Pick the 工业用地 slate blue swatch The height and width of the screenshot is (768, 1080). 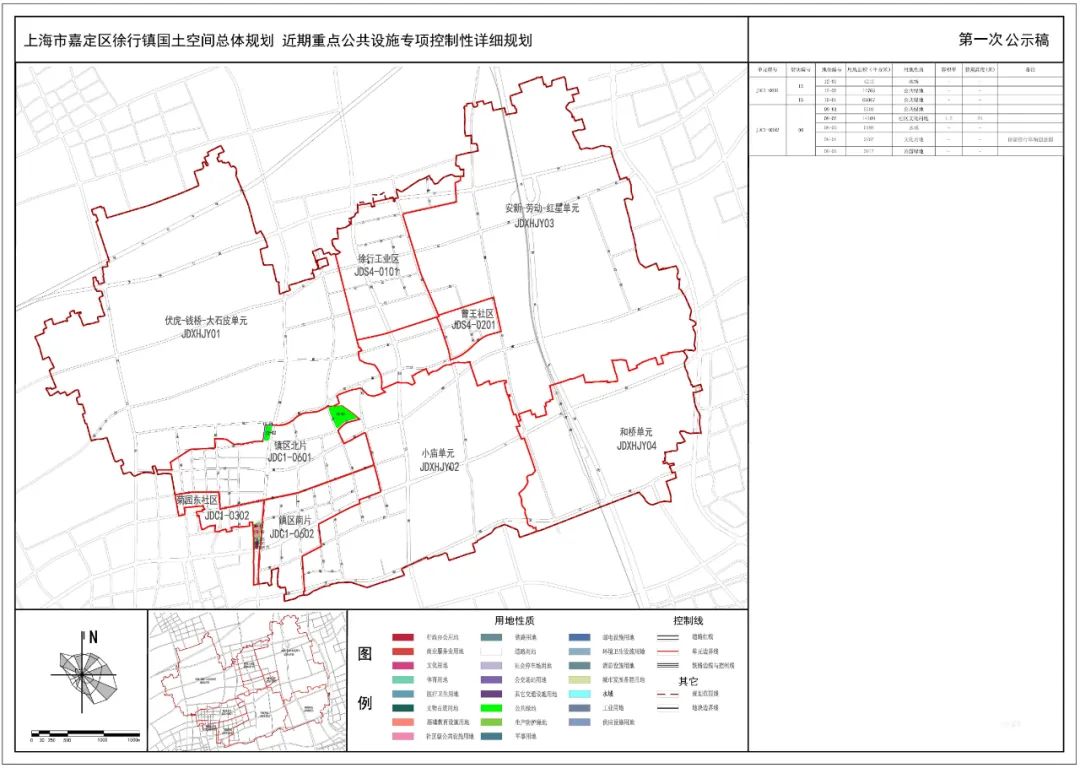click(x=579, y=708)
